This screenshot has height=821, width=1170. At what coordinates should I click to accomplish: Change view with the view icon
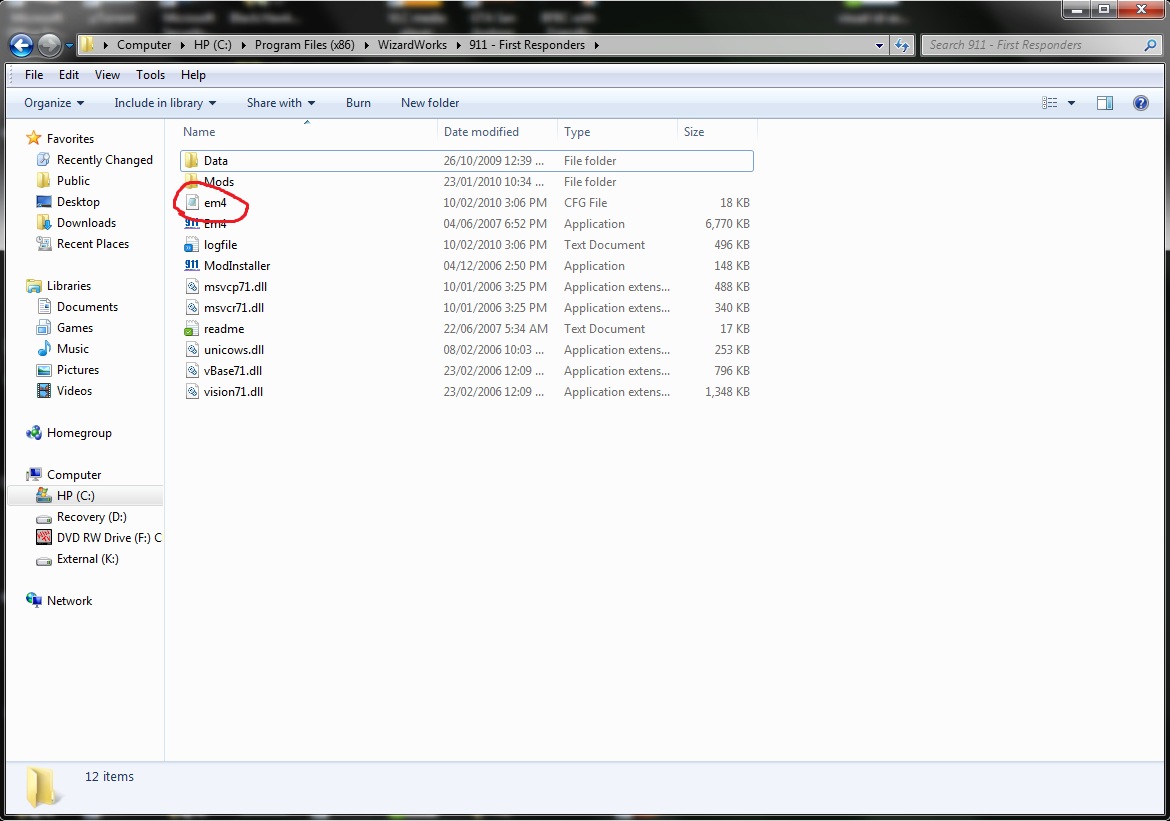[1049, 103]
